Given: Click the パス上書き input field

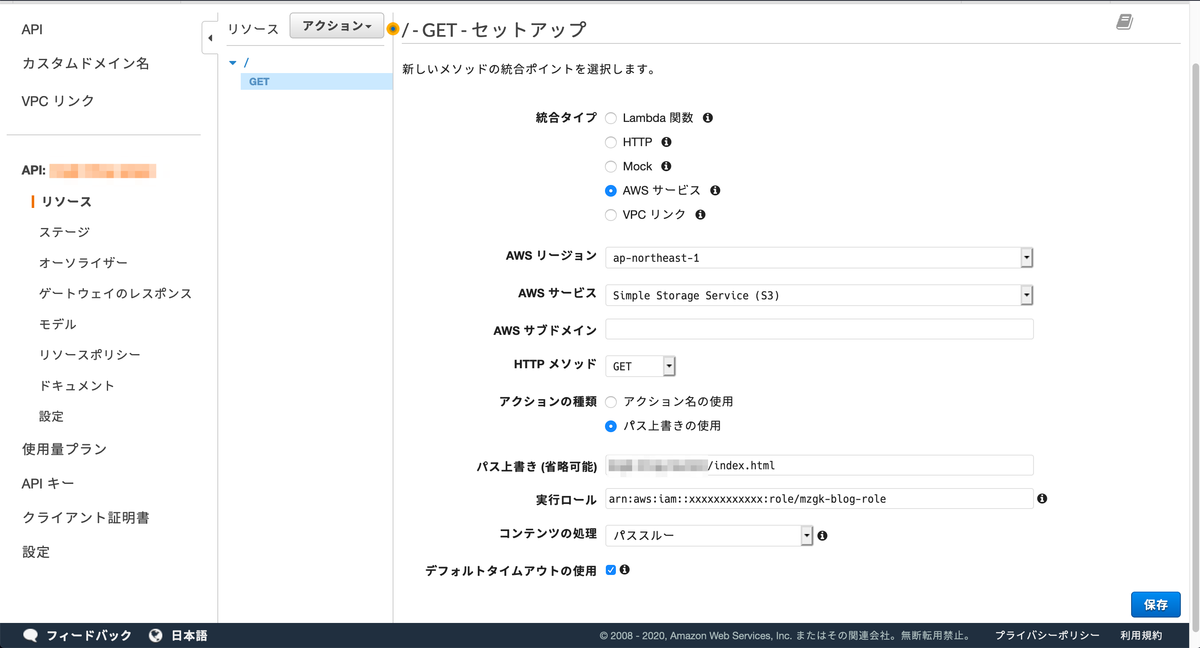Looking at the screenshot, I should (819, 465).
